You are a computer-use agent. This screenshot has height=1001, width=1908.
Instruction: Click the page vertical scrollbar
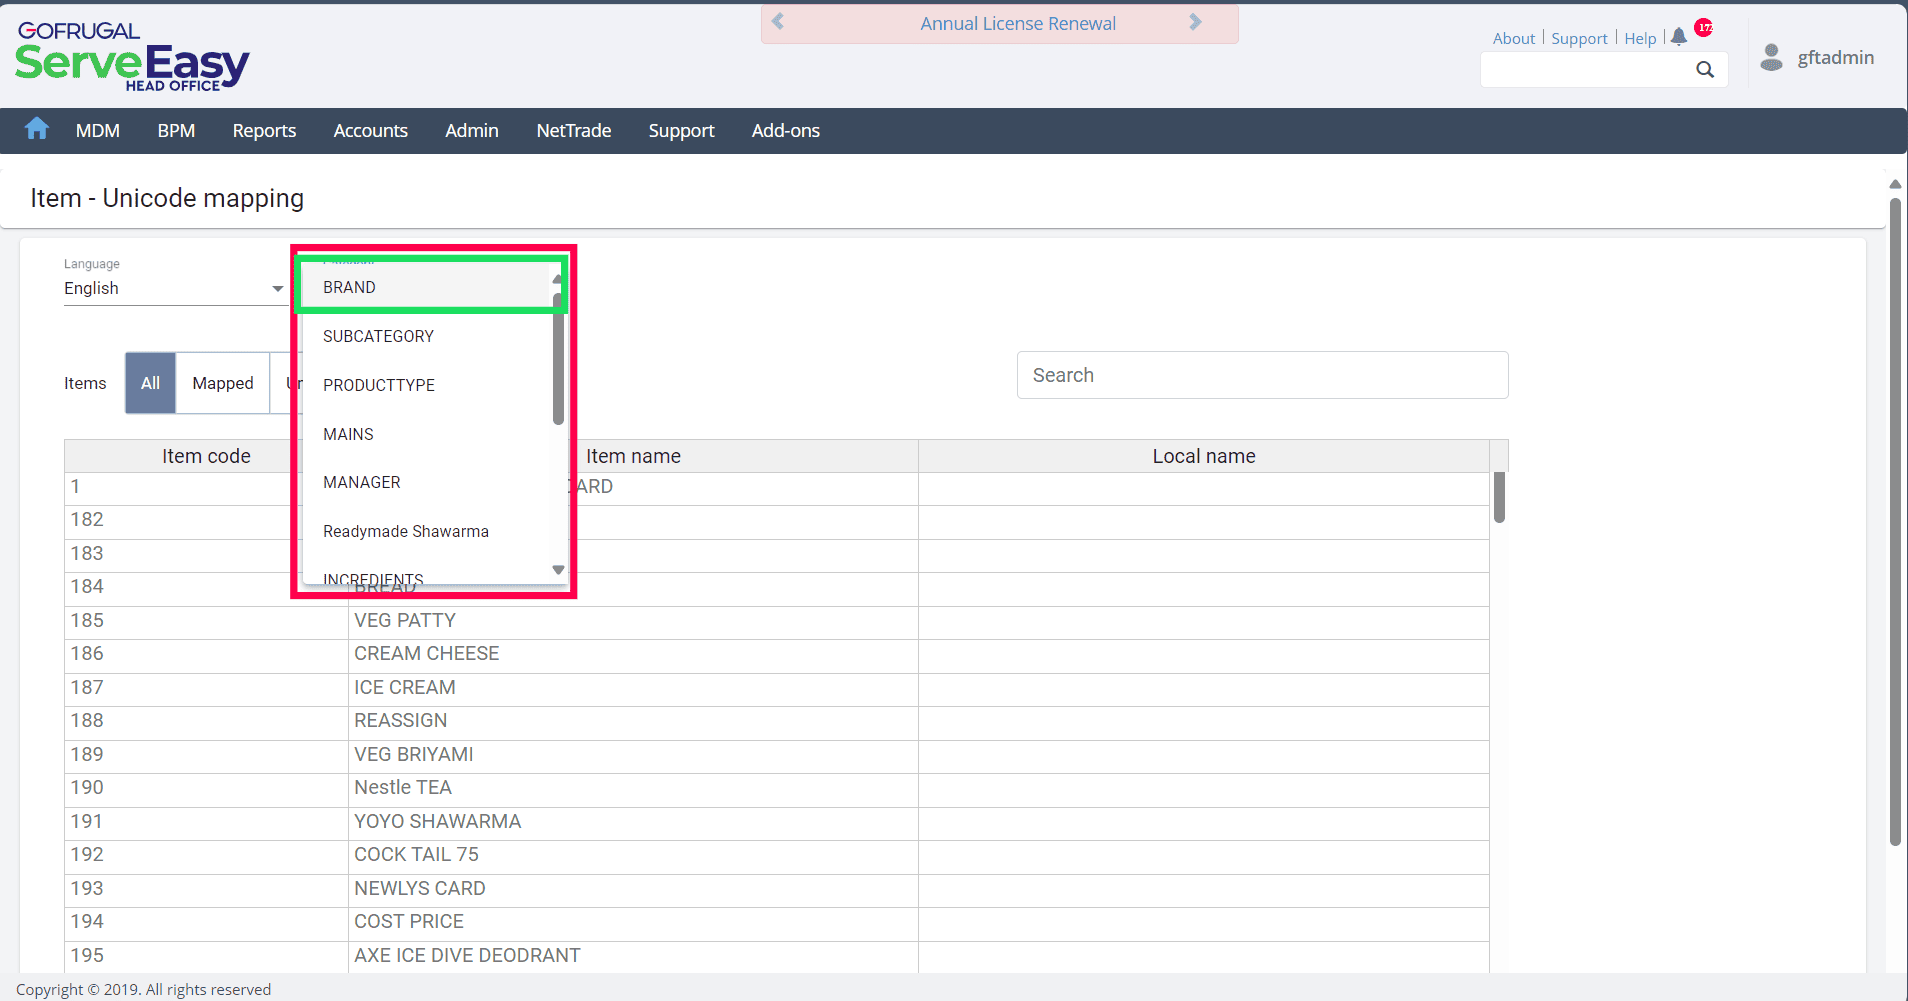(1895, 520)
